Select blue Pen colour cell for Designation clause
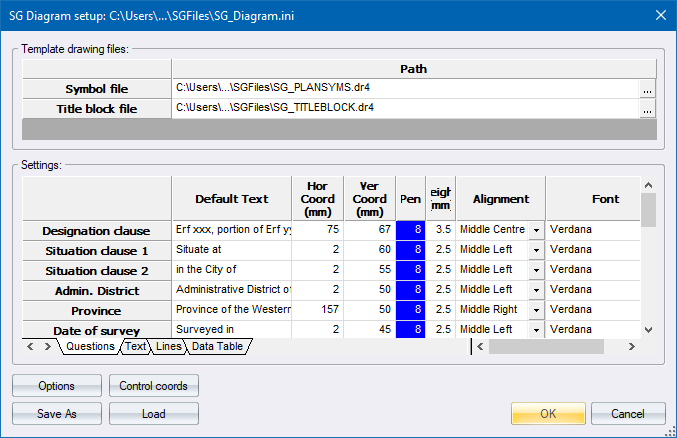The width and height of the screenshot is (677, 438). coord(410,230)
